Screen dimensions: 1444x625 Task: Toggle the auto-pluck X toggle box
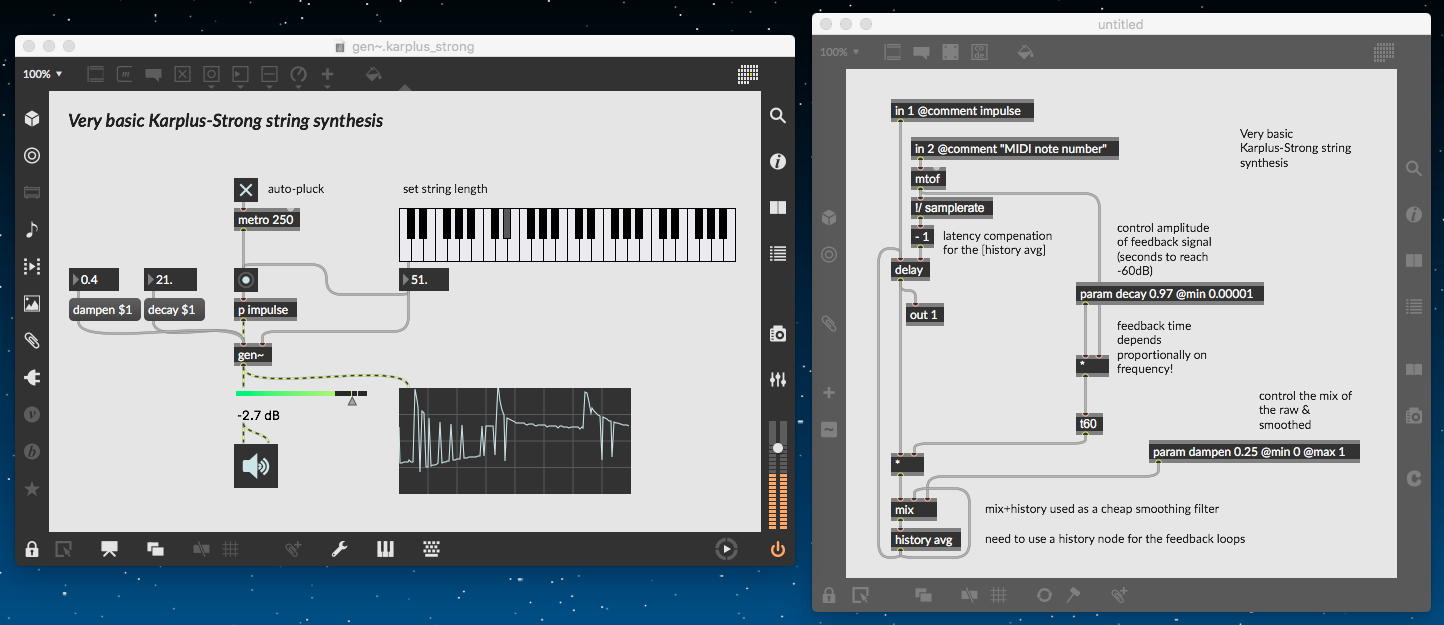(246, 189)
